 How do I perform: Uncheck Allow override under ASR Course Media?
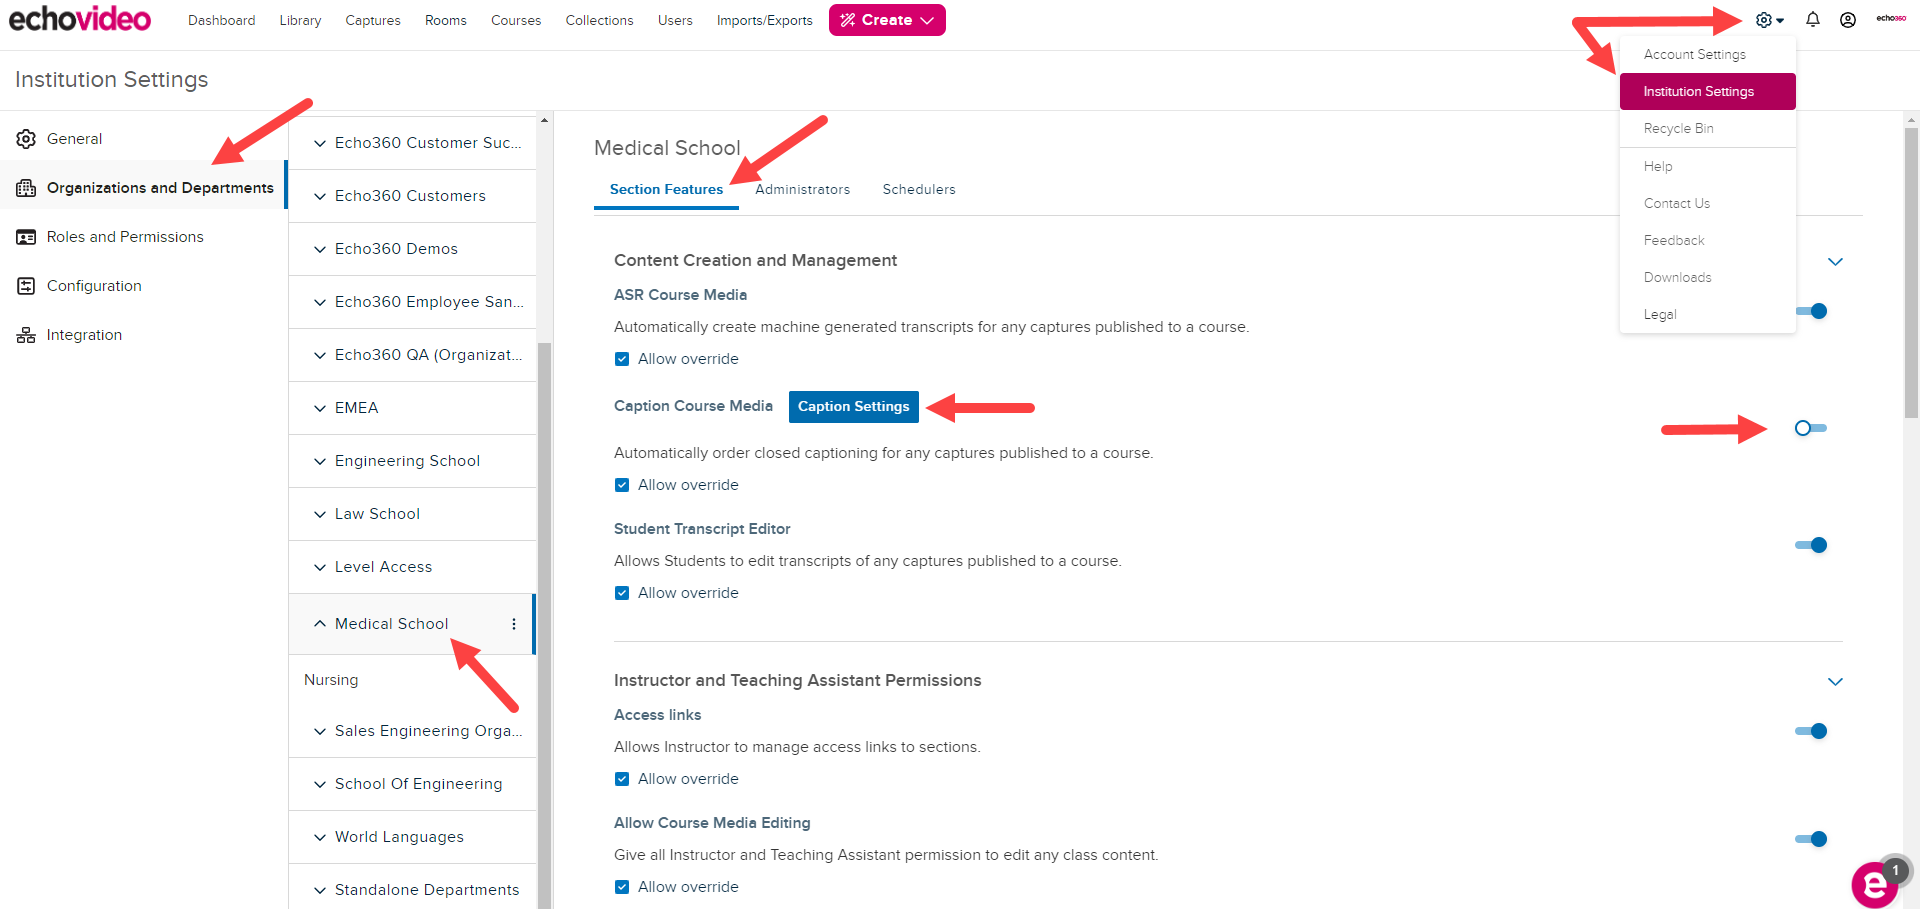tap(622, 359)
